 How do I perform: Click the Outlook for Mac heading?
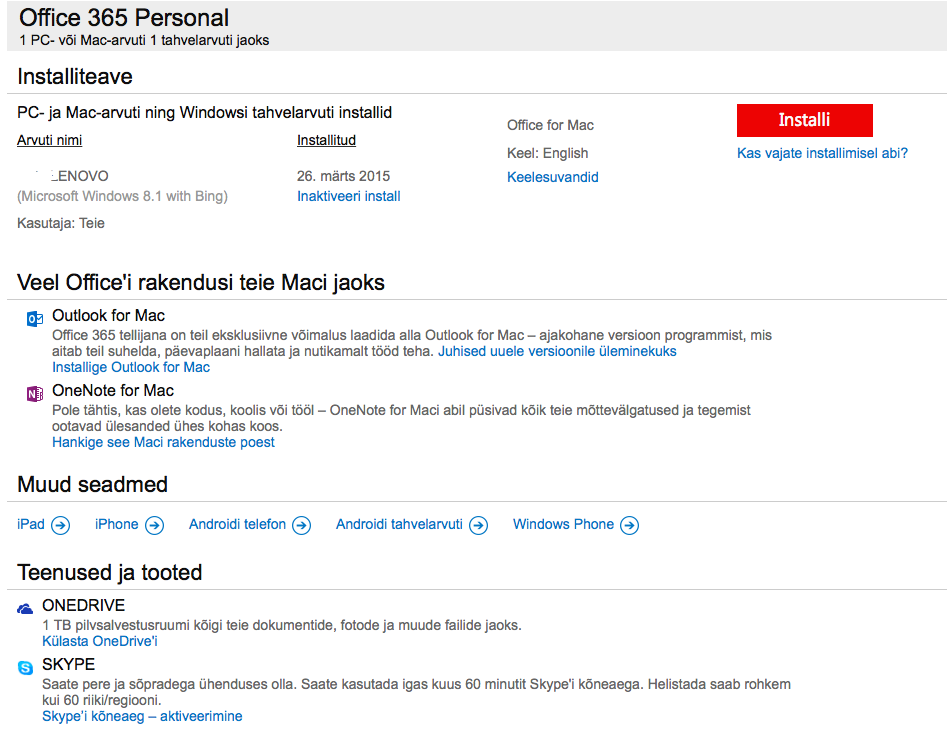[108, 315]
